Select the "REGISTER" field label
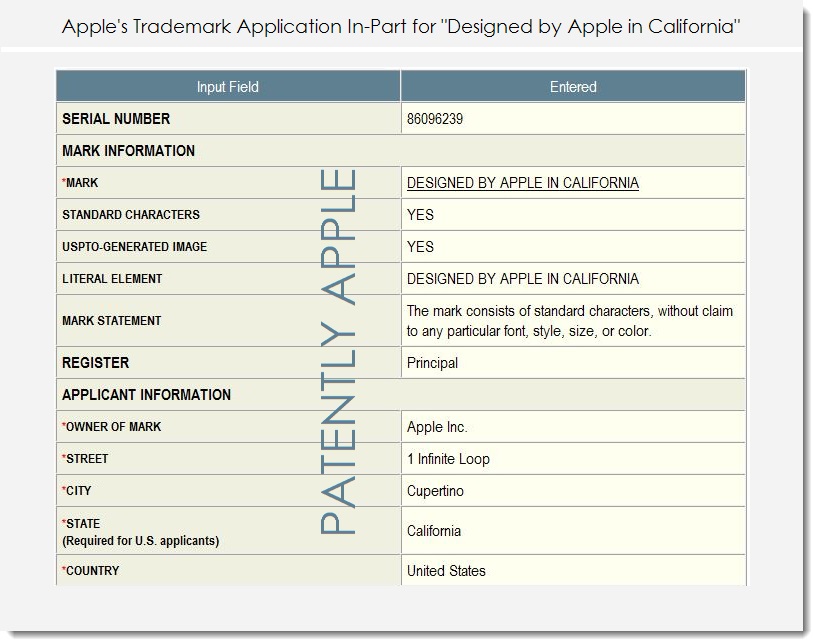Viewport: 814px width, 643px height. [96, 363]
